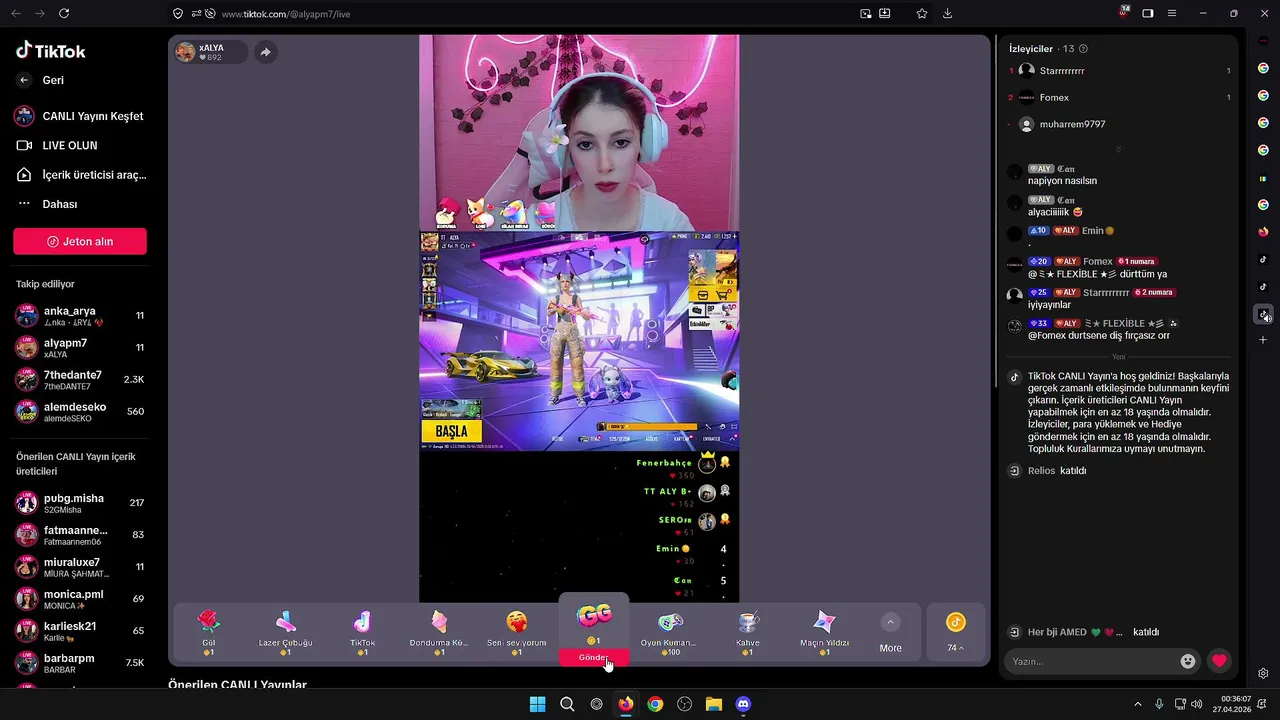Expand the coin balance 74 menu
Screen dimensions: 1280x720
(x=956, y=633)
